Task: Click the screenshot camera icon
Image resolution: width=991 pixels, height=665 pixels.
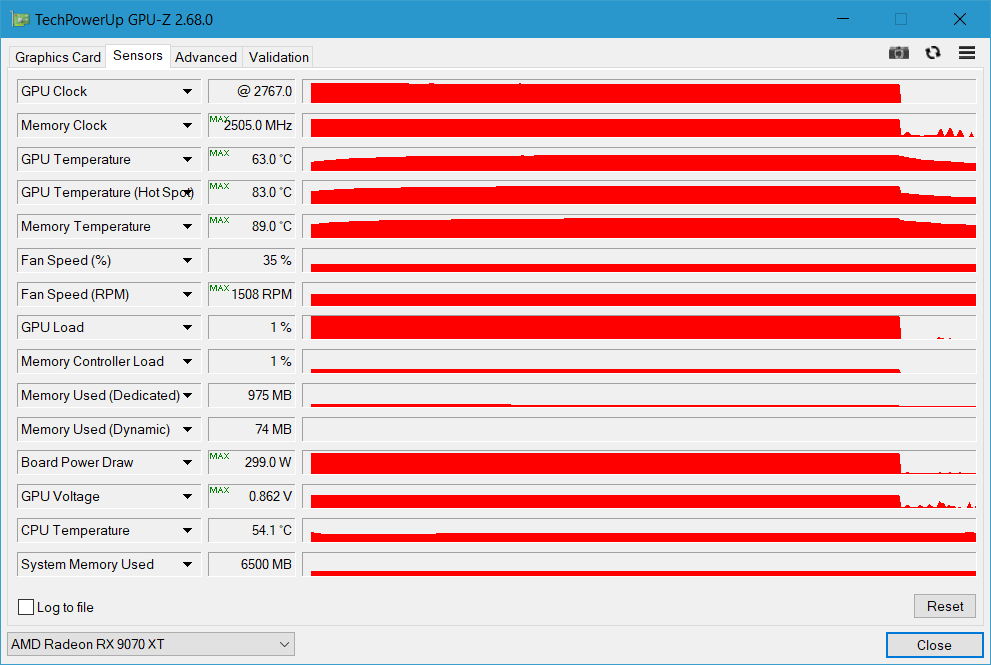Action: (899, 53)
